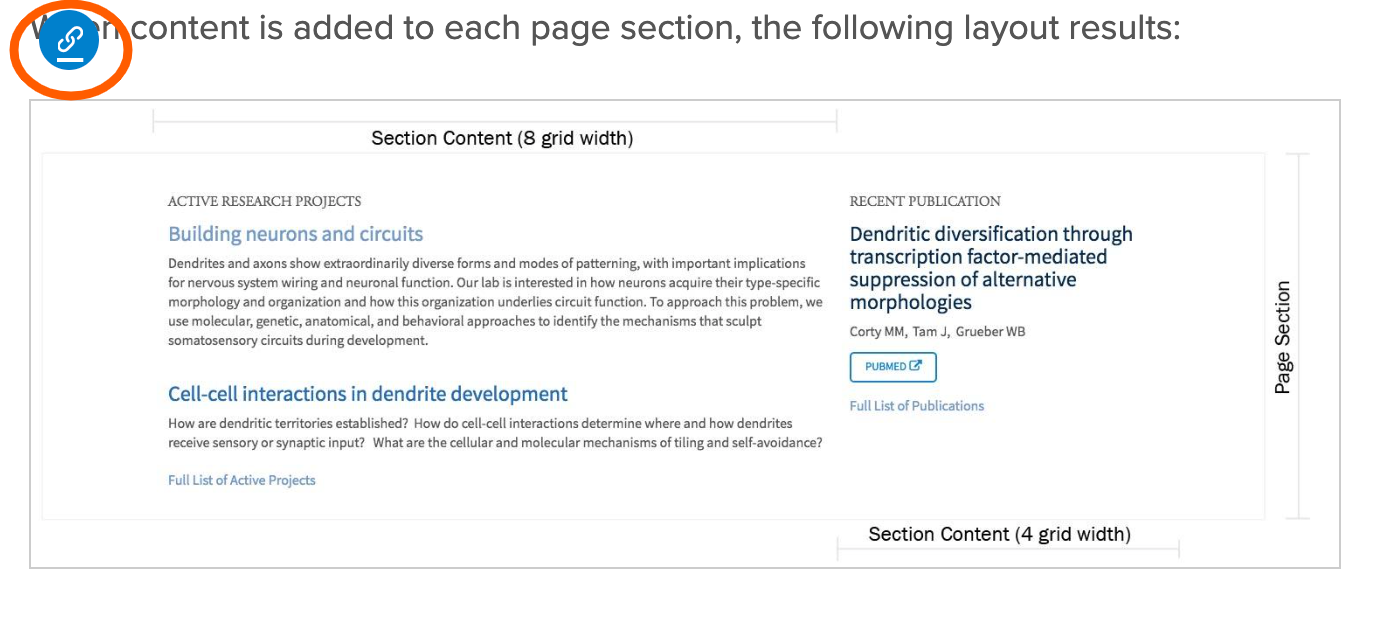Open the Building neurons and circuits link
This screenshot has width=1377, height=629.
[295, 234]
